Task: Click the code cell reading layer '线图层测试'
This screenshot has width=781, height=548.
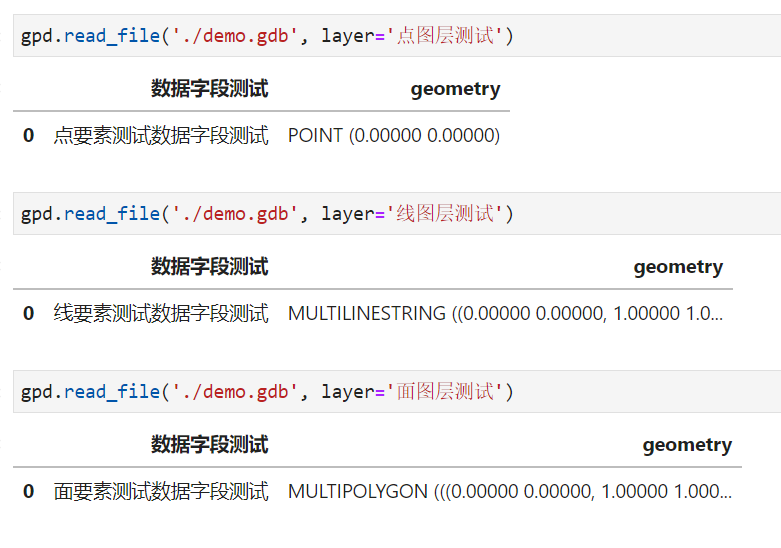Action: coord(397,213)
